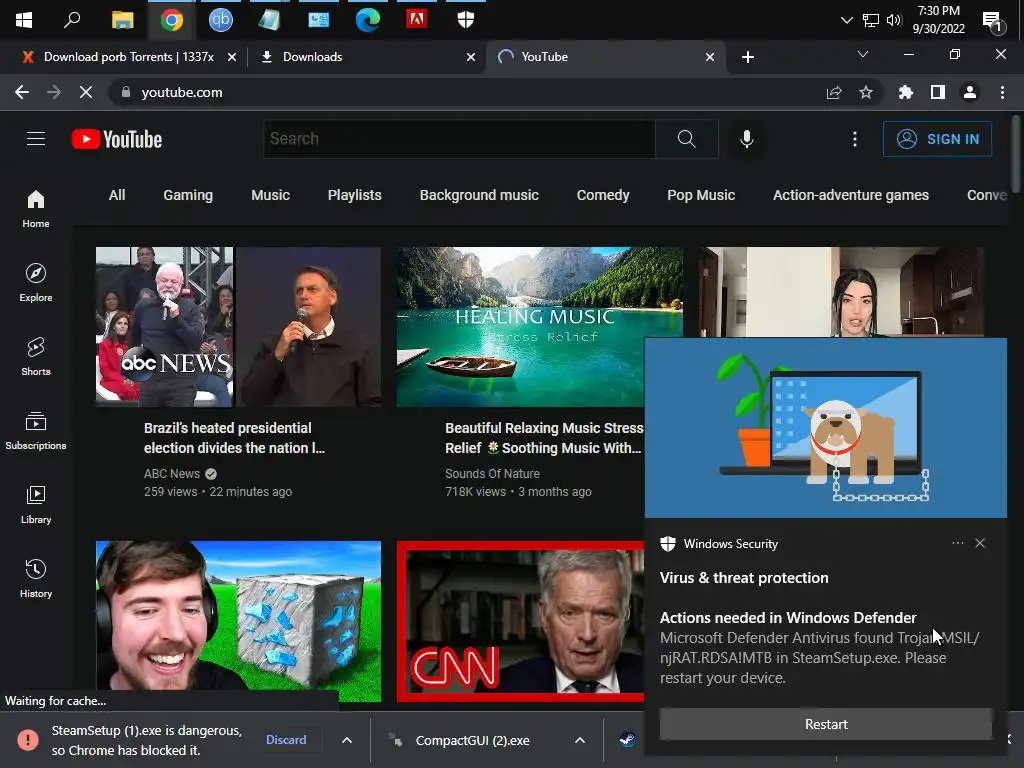Open Adobe Acrobat taskbar icon
The height and width of the screenshot is (768, 1024).
(x=417, y=19)
